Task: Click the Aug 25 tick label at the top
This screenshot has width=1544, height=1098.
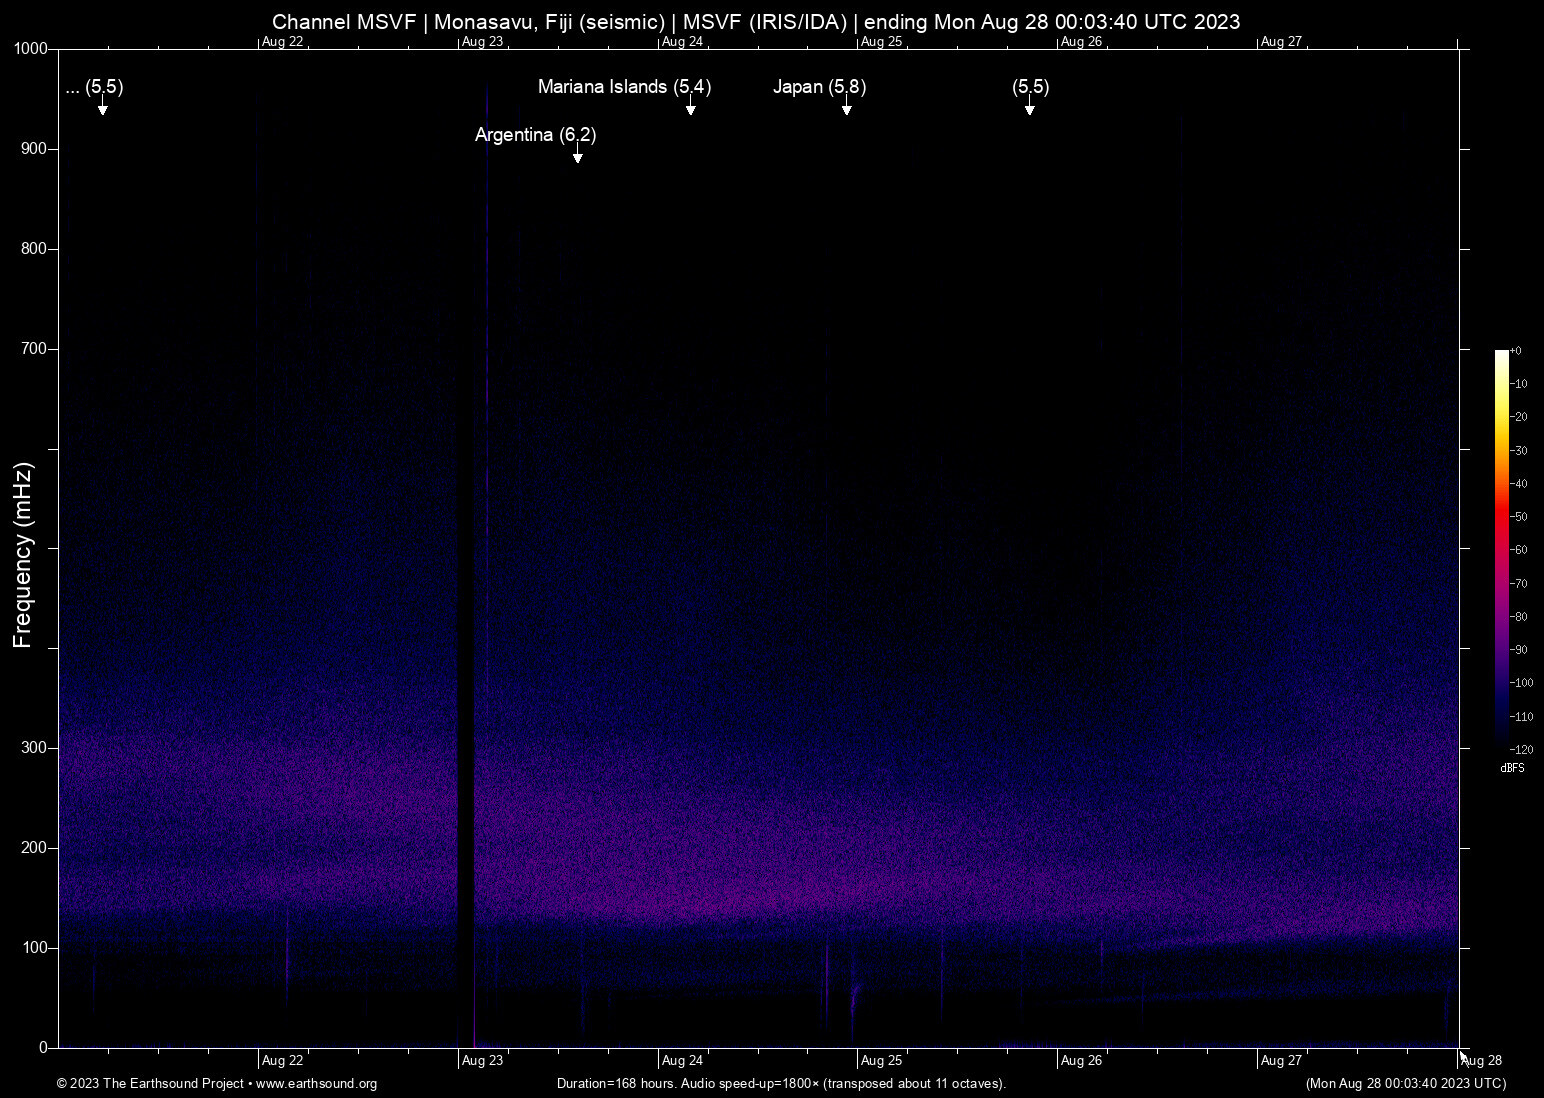Action: [883, 41]
